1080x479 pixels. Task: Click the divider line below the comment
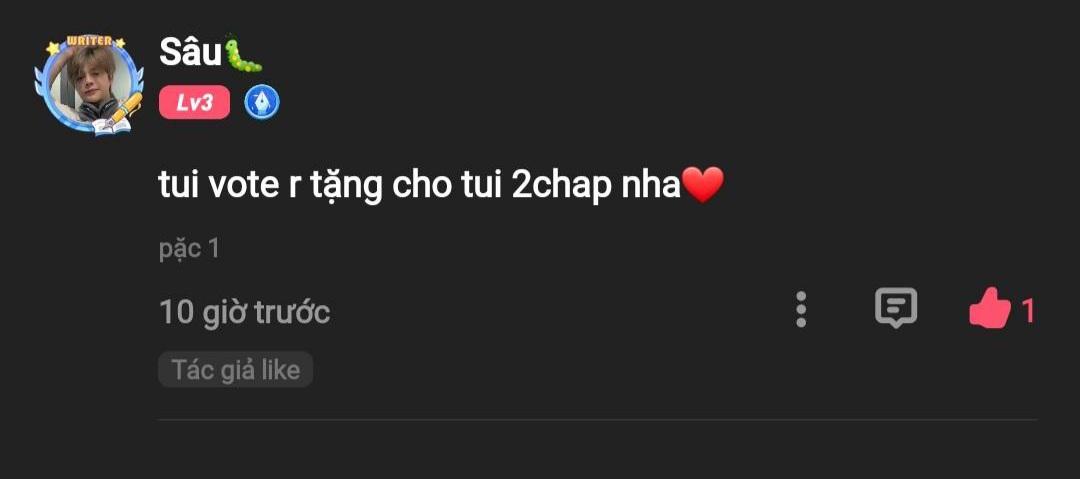click(x=597, y=420)
